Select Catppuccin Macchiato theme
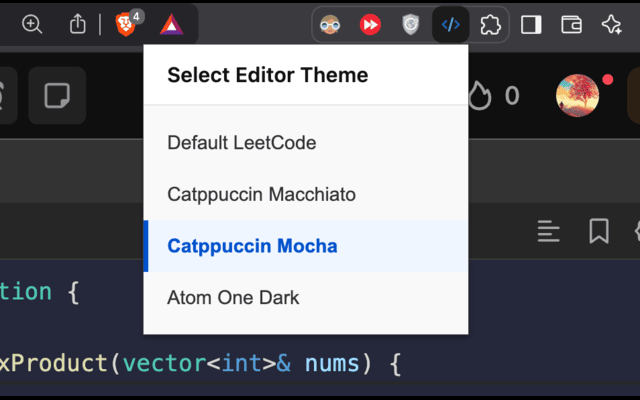Screen dimensions: 640x400 click(306, 194)
